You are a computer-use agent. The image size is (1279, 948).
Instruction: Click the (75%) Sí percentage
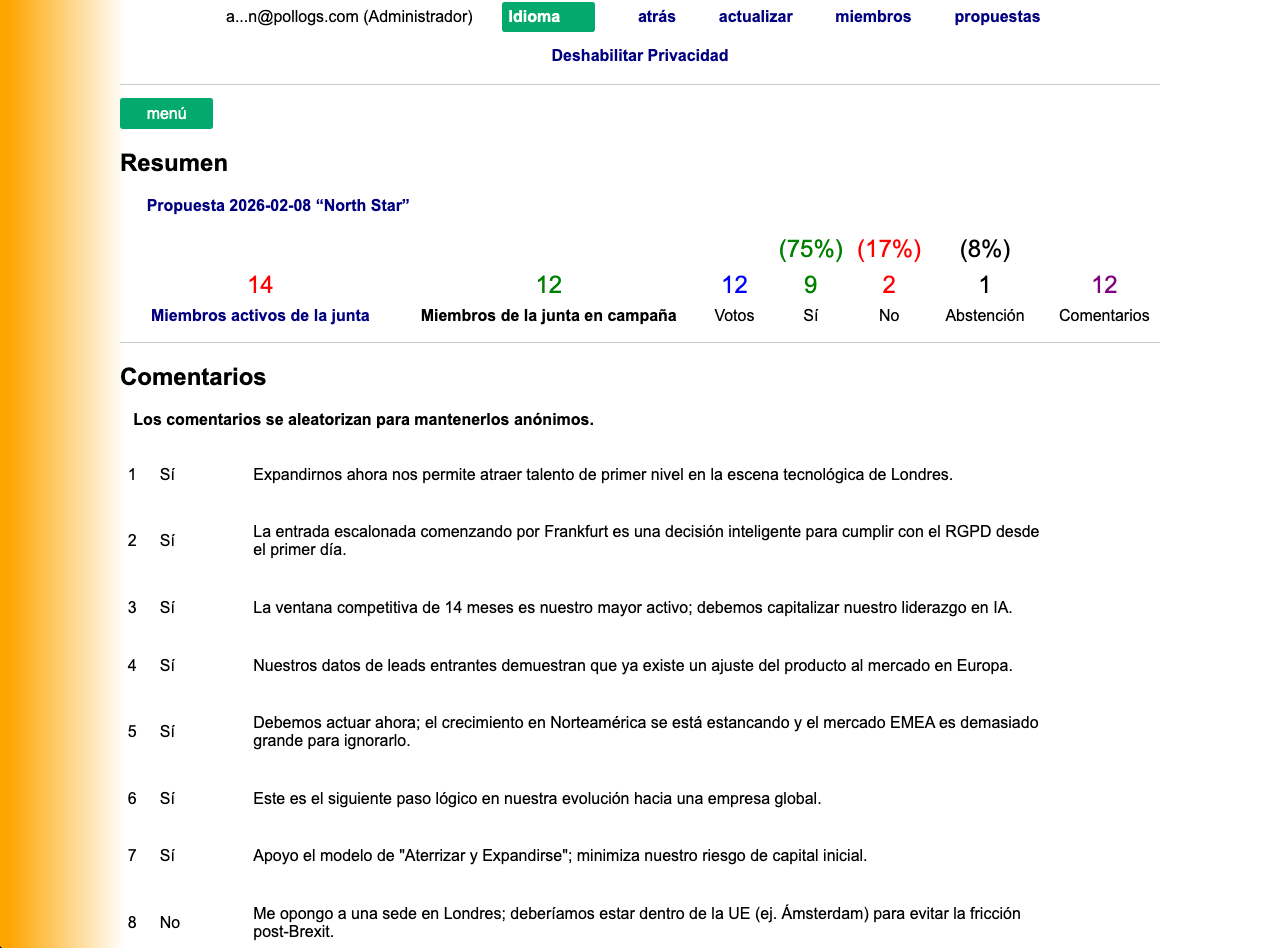(810, 249)
